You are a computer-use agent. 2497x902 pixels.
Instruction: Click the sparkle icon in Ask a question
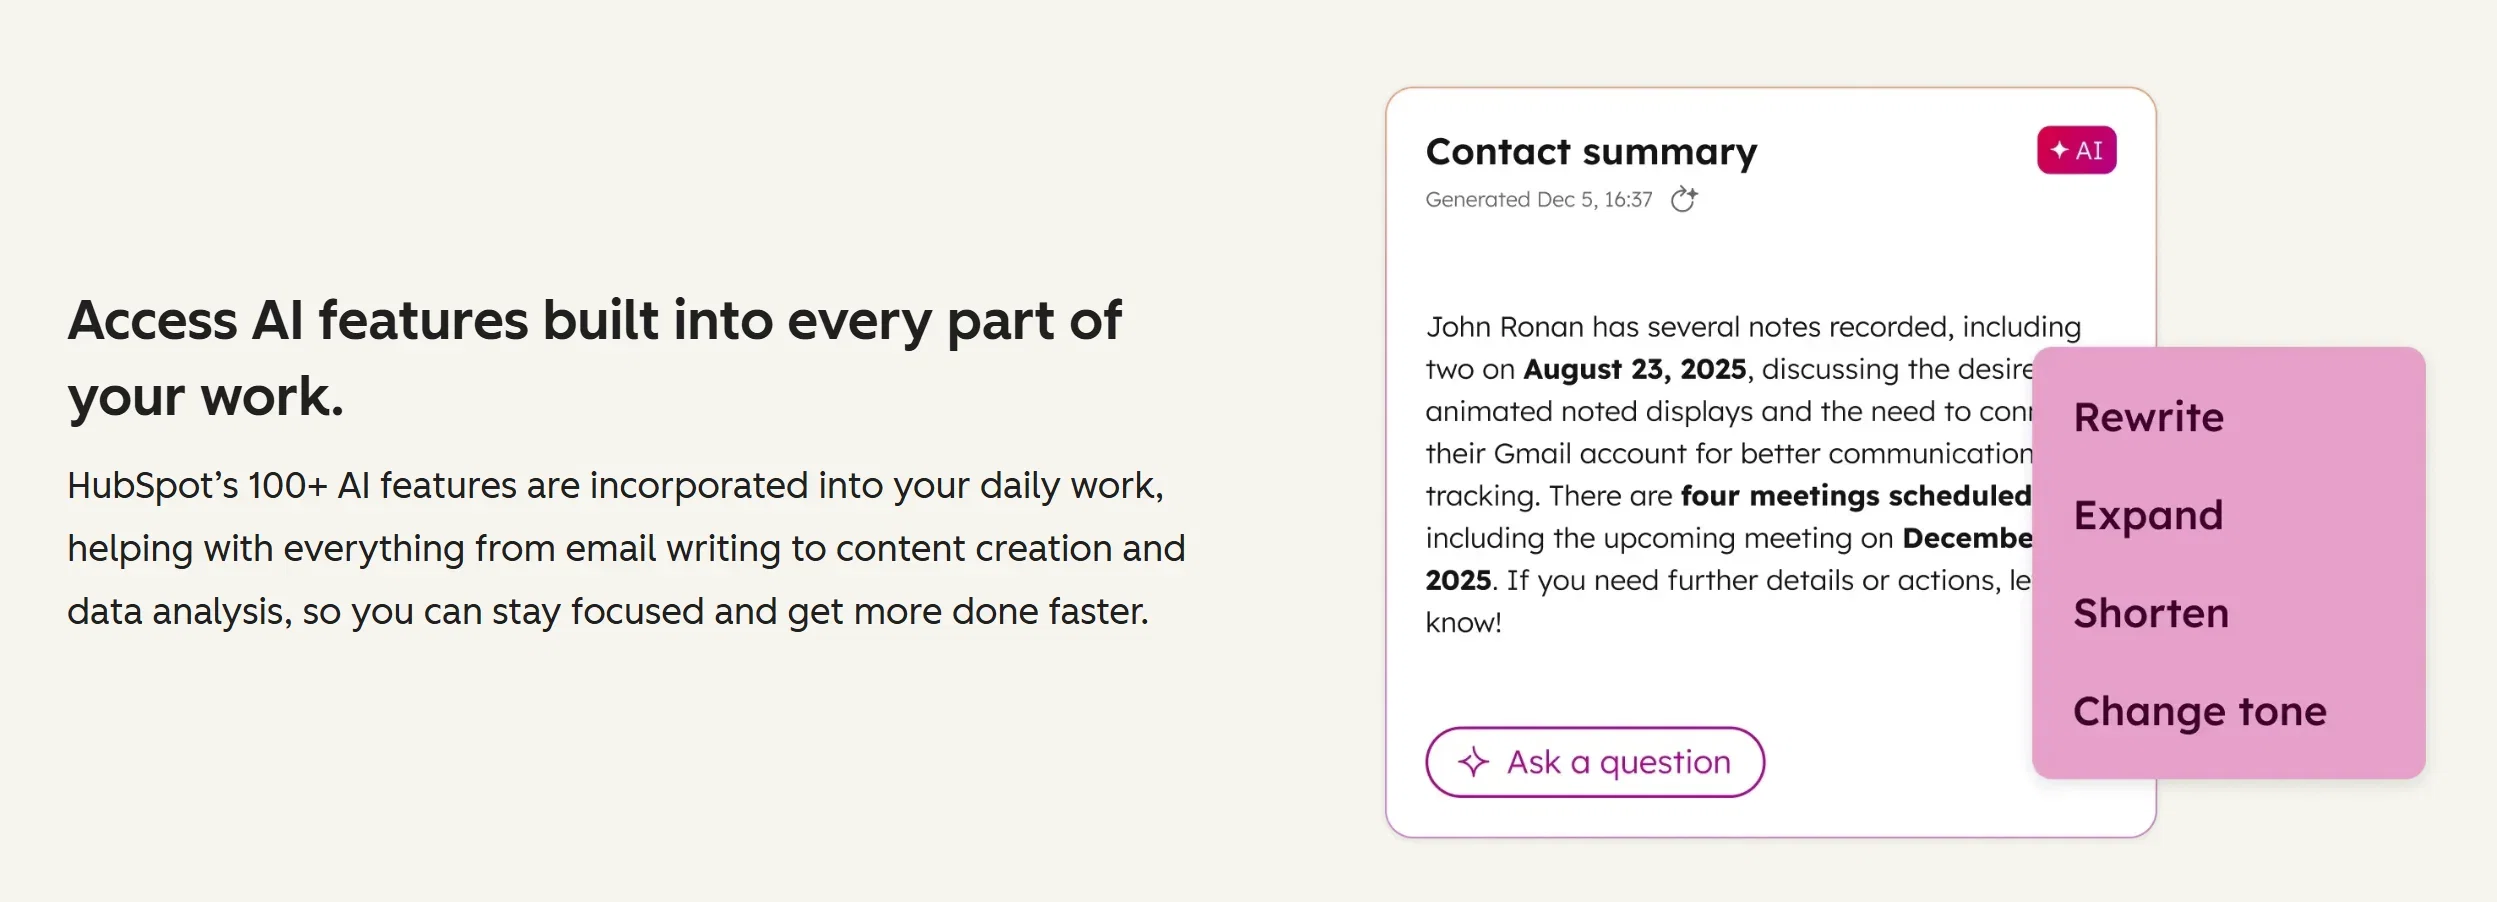[x=1473, y=762]
